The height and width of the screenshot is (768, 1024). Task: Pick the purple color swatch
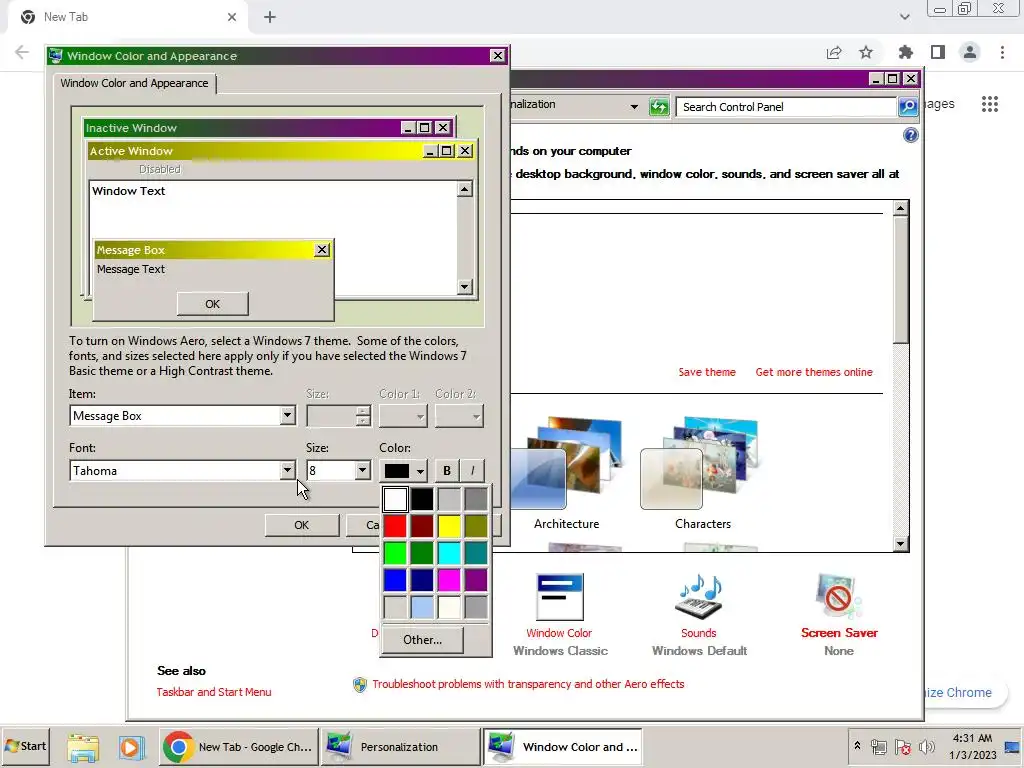pos(476,580)
